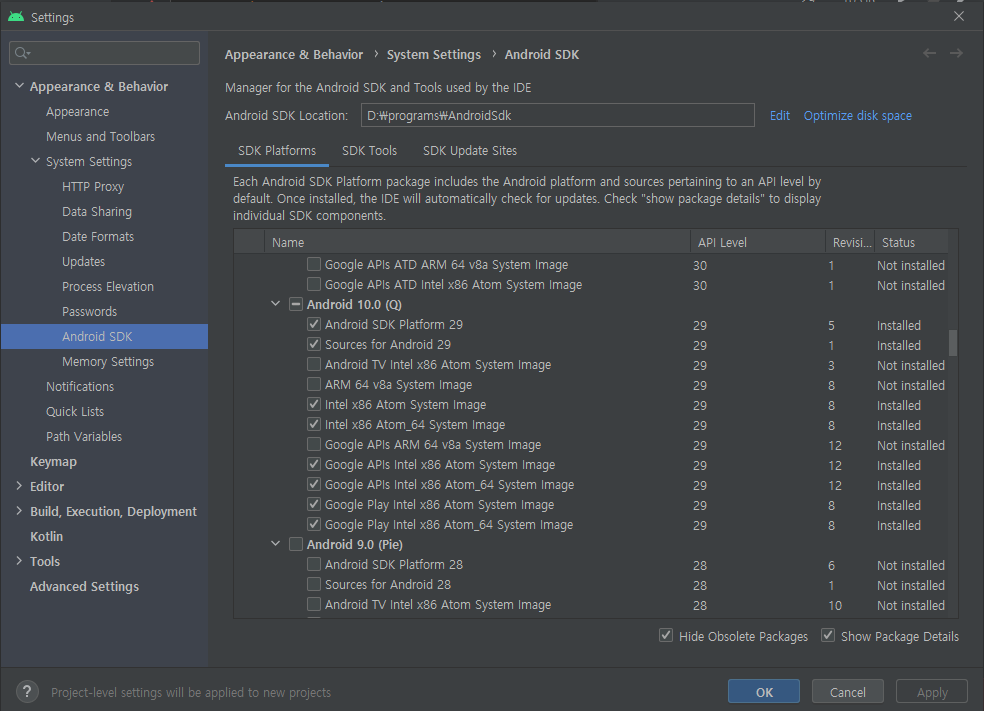The height and width of the screenshot is (711, 984).
Task: Check Android SDK Platform 28
Action: [314, 565]
